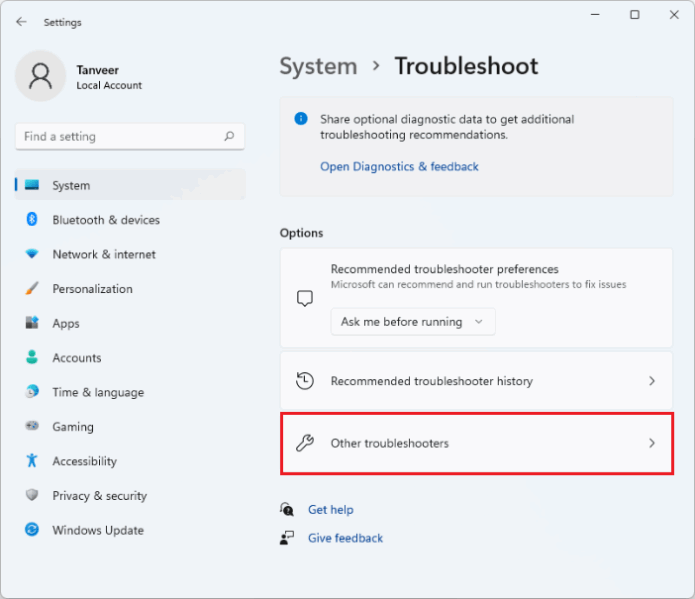The width and height of the screenshot is (695, 599).
Task: Click the back arrow in Settings header
Action: 21,22
